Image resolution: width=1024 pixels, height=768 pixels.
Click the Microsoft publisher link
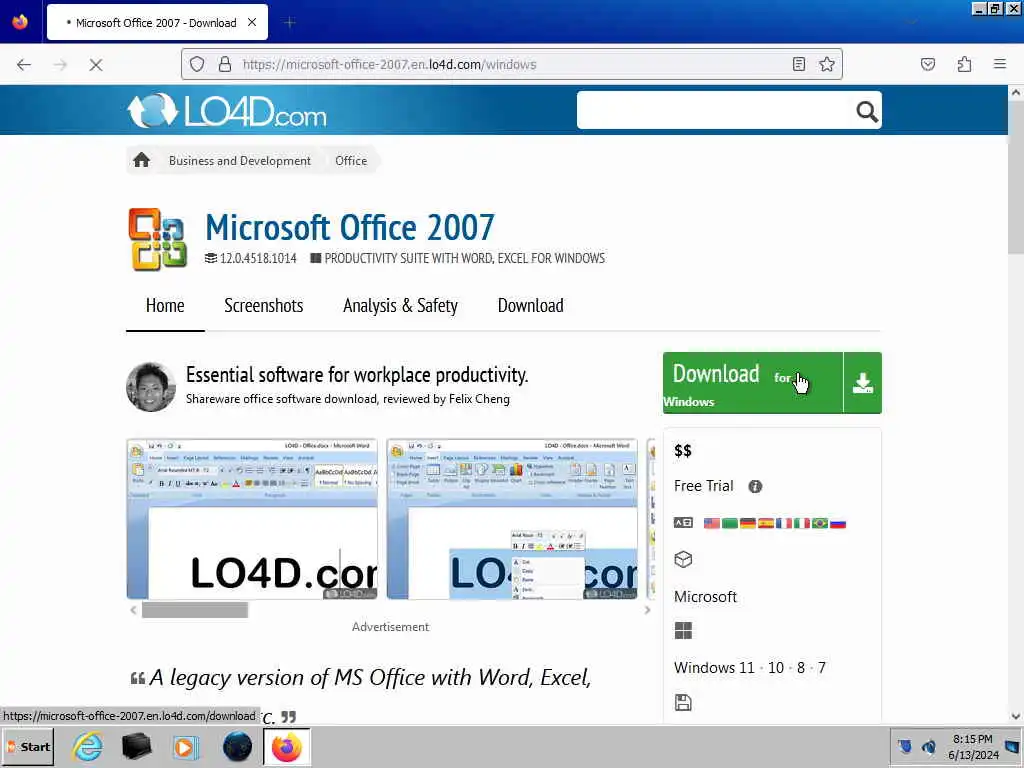(x=705, y=596)
